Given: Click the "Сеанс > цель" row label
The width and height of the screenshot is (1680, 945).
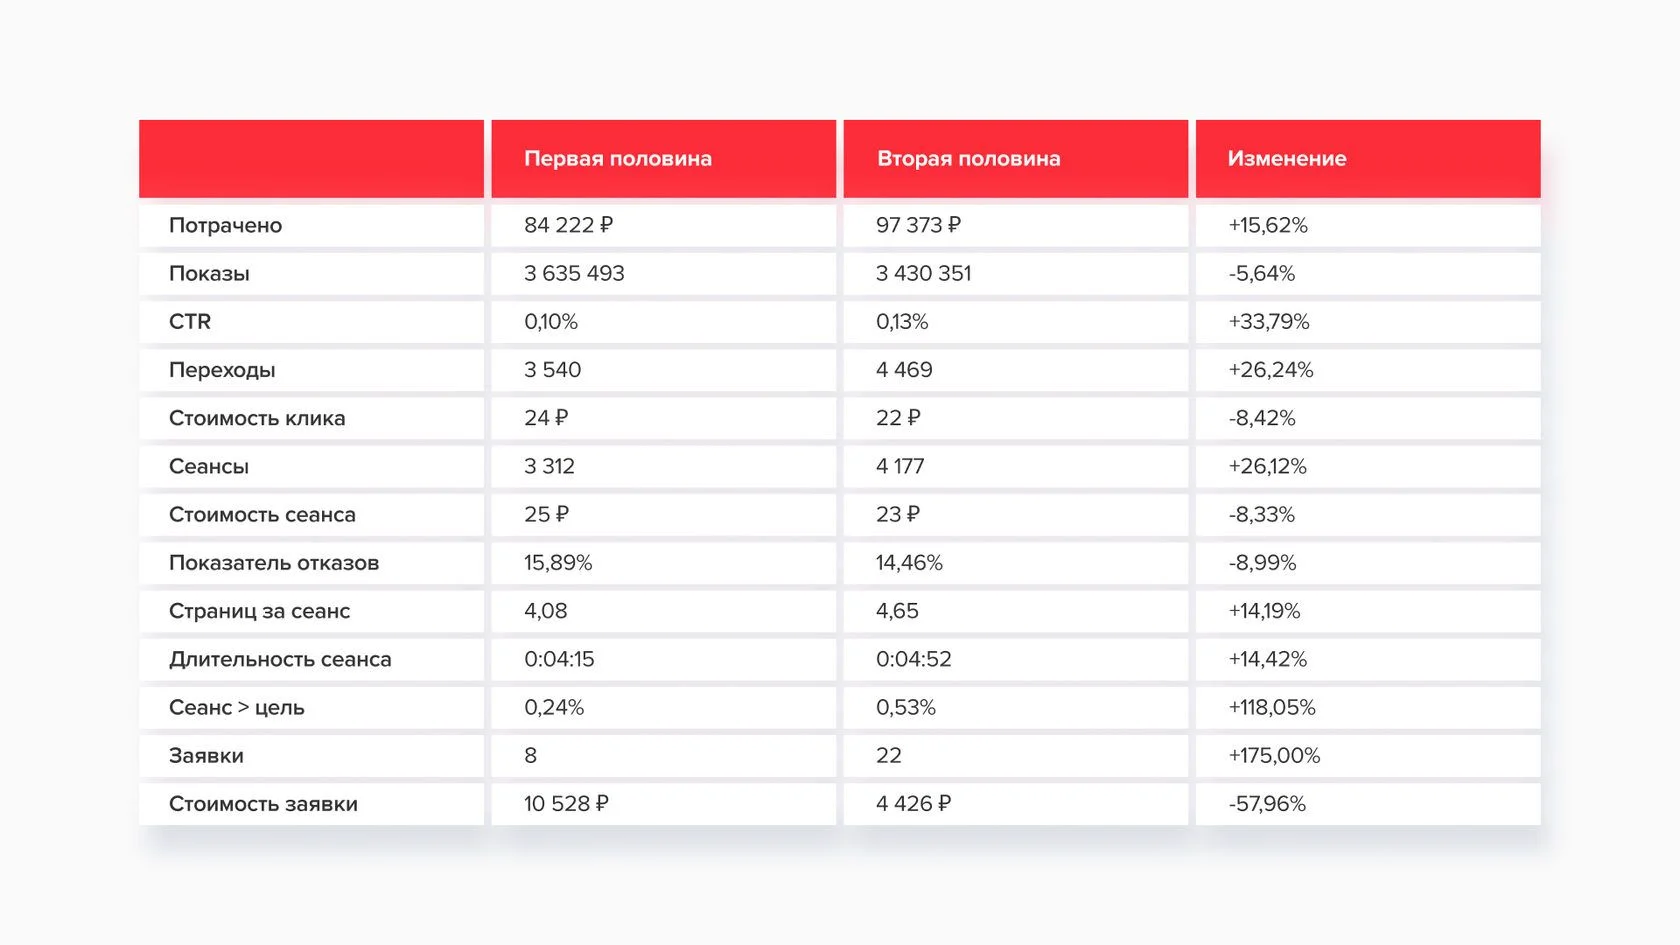Looking at the screenshot, I should [237, 708].
